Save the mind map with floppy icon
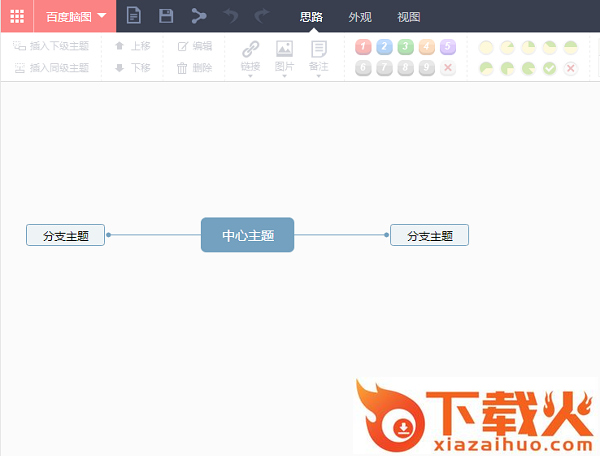 coord(166,16)
